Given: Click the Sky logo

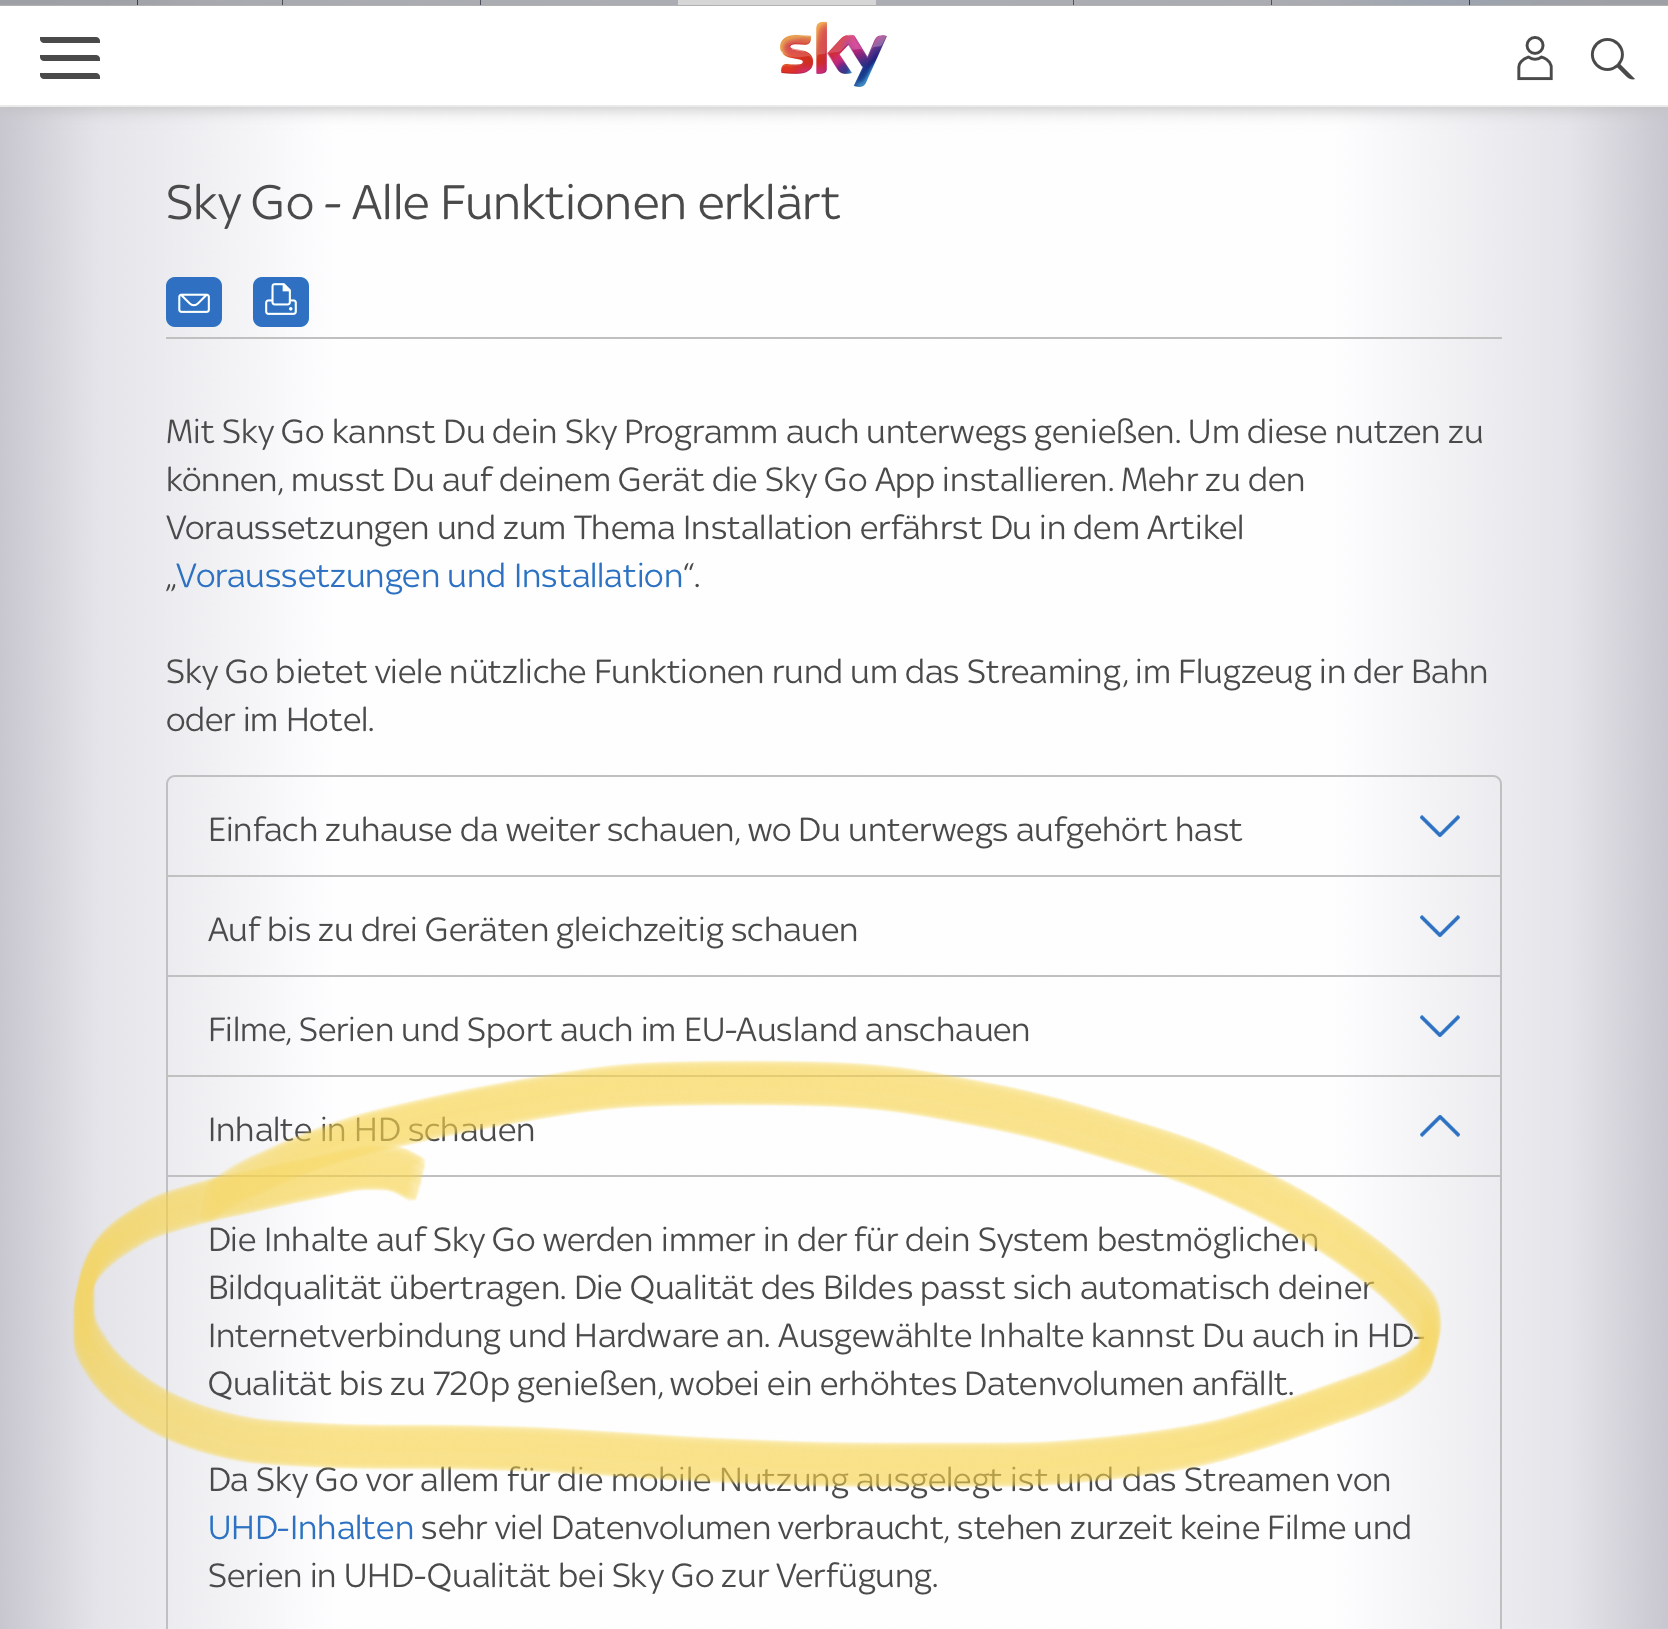Looking at the screenshot, I should pyautogui.click(x=833, y=54).
